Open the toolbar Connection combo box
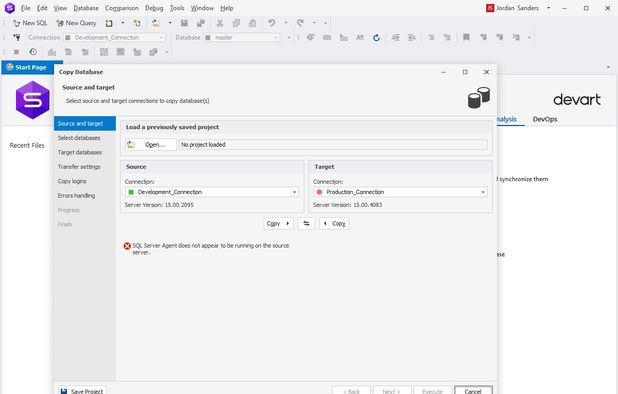Screen dimensions: 618x394 [x=115, y=37]
